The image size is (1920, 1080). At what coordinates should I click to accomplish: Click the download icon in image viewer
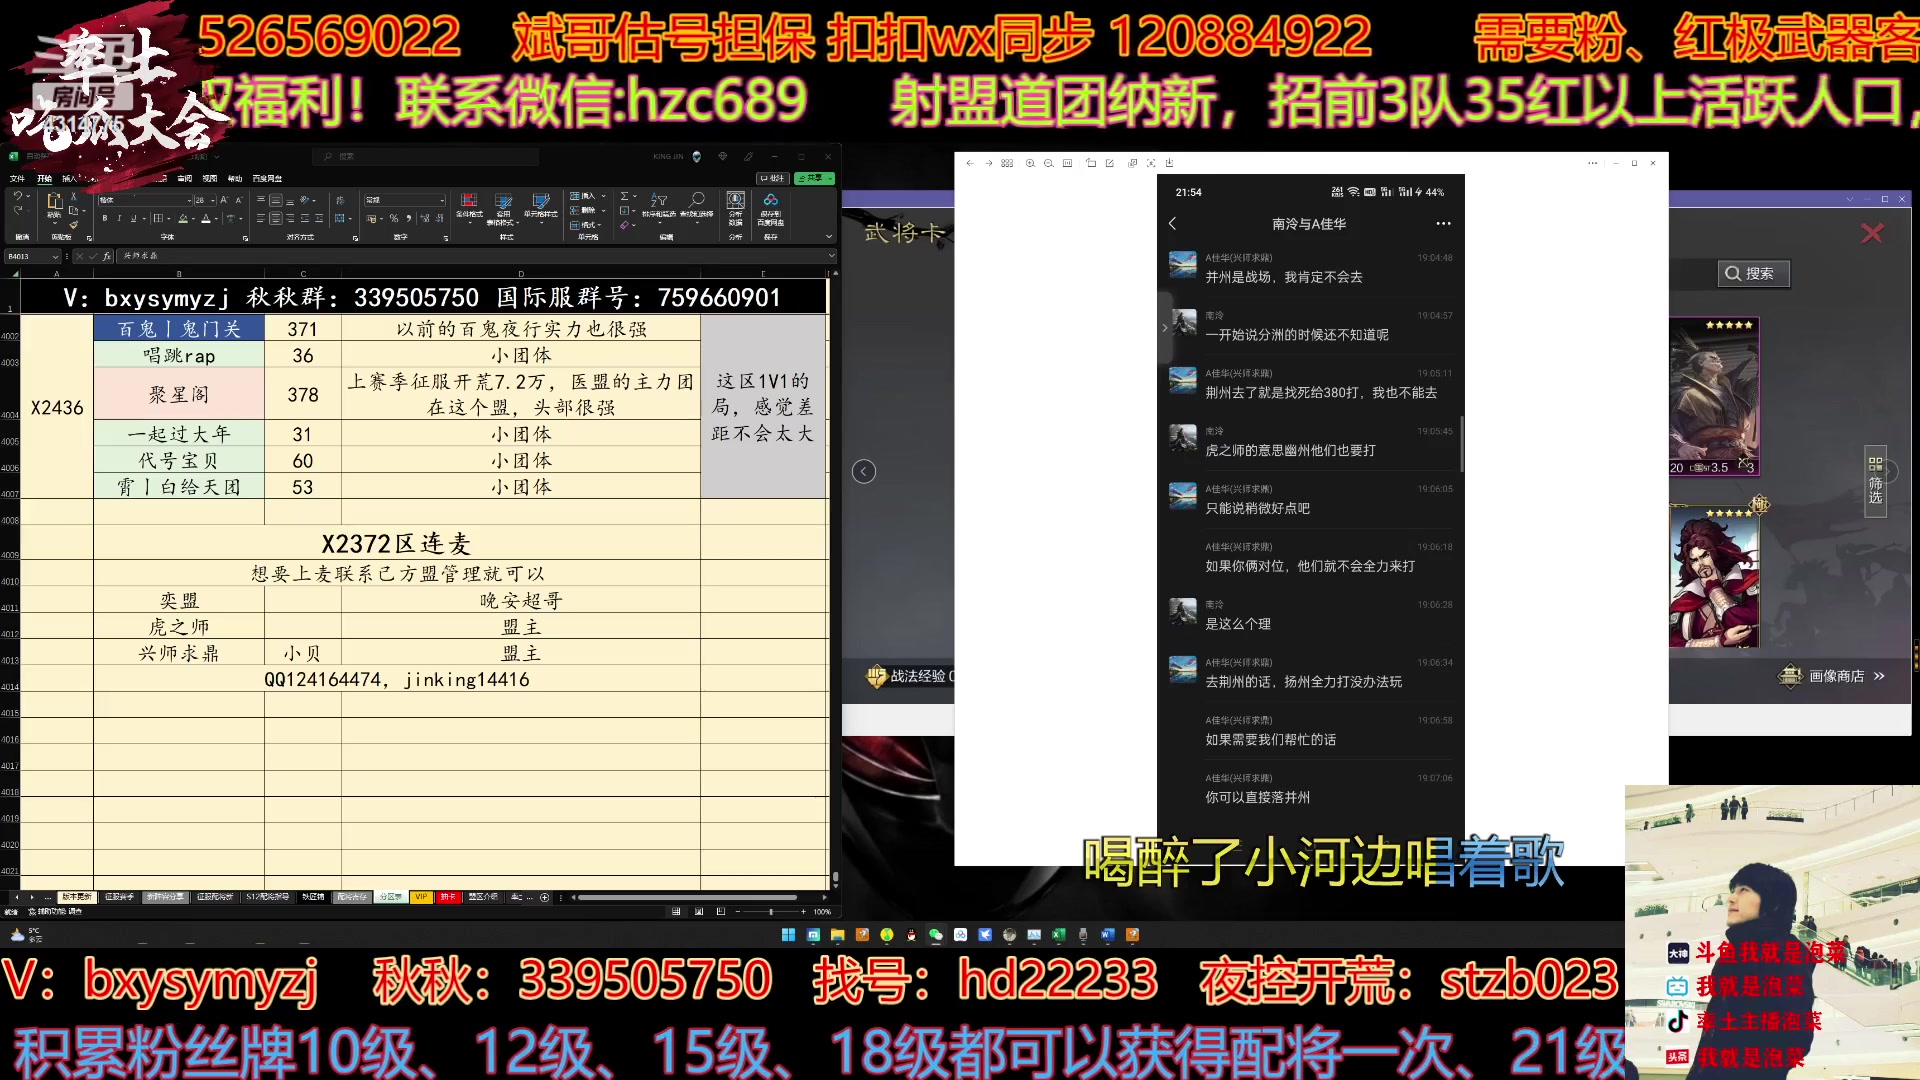[x=1169, y=163]
